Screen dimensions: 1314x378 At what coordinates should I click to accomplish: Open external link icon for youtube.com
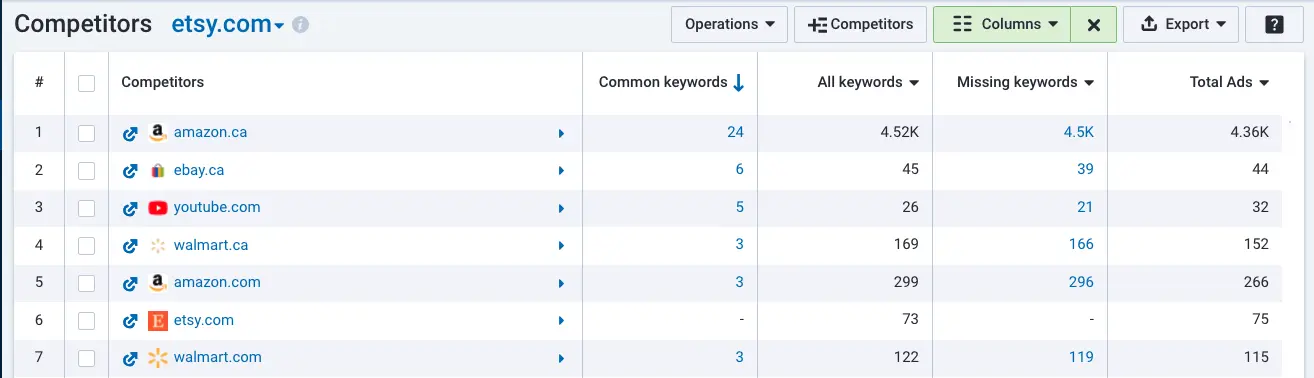pos(129,208)
